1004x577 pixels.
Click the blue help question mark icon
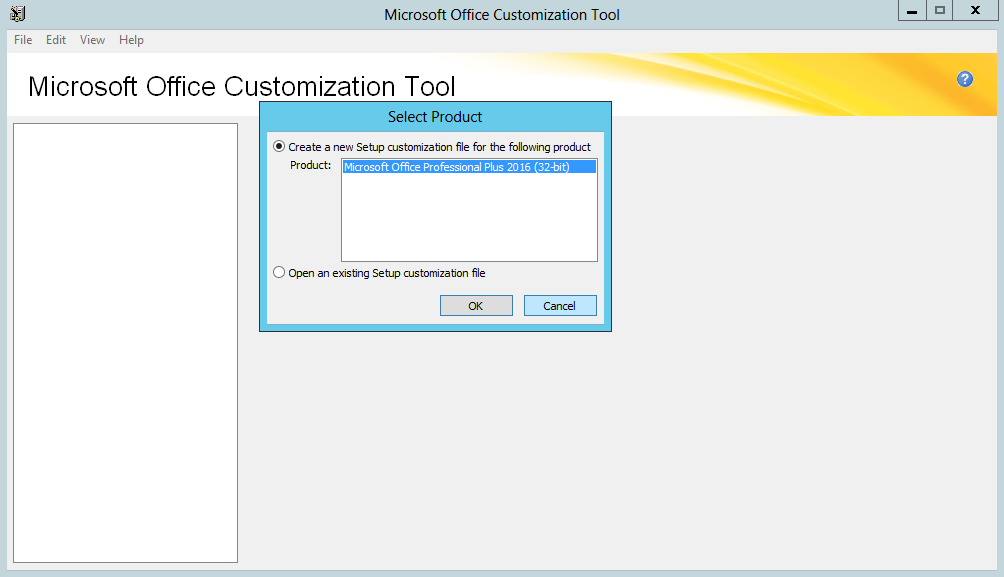[964, 79]
